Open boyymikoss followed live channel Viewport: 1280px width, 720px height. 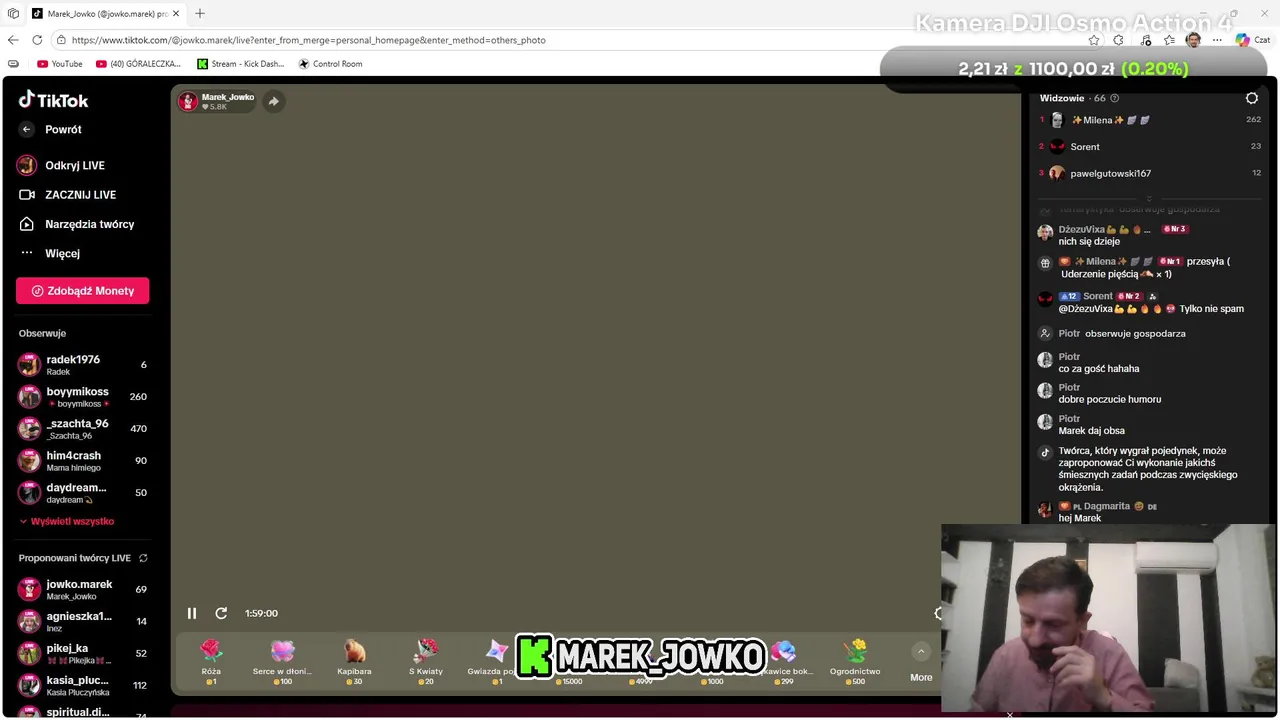tap(83, 396)
